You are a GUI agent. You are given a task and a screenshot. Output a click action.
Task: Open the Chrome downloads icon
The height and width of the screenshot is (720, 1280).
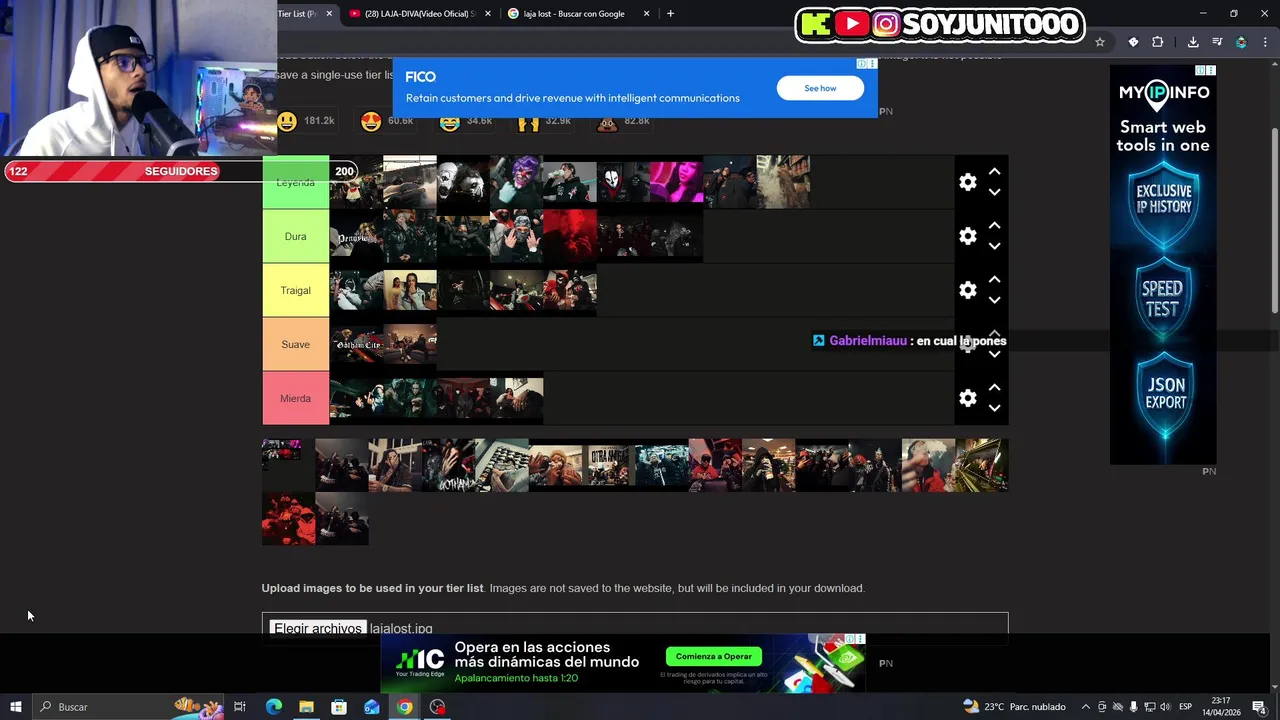(1193, 42)
